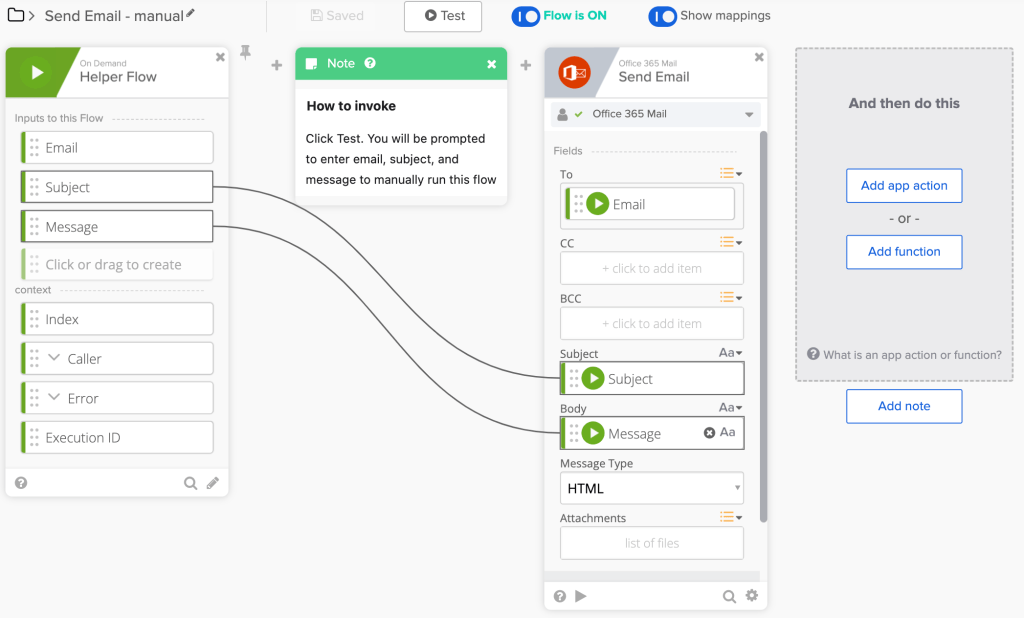Open the Send Email card settings gear

click(x=751, y=596)
